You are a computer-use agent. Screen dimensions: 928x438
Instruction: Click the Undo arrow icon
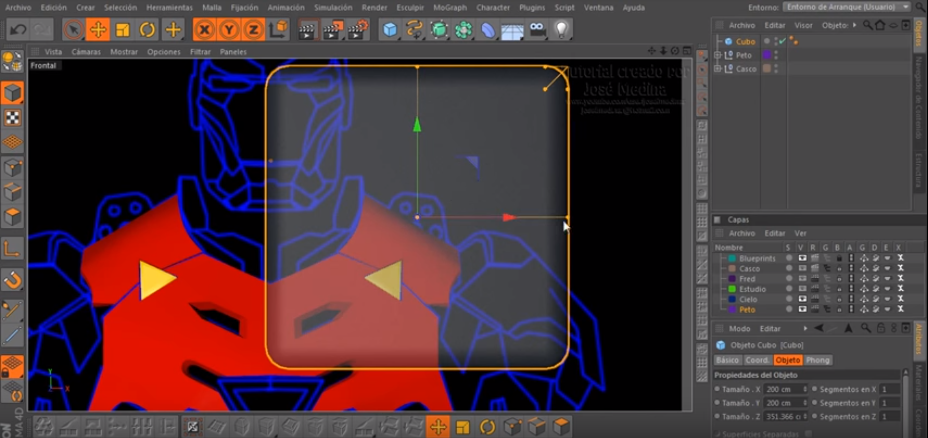tap(18, 29)
